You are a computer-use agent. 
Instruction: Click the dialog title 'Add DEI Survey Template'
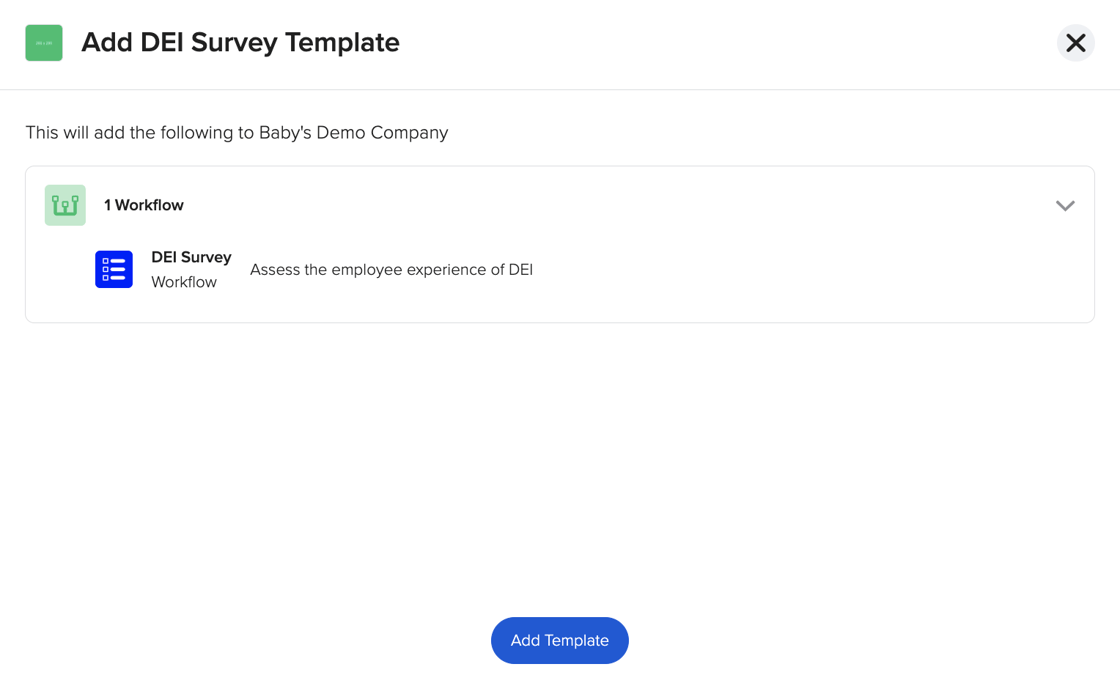pyautogui.click(x=240, y=43)
